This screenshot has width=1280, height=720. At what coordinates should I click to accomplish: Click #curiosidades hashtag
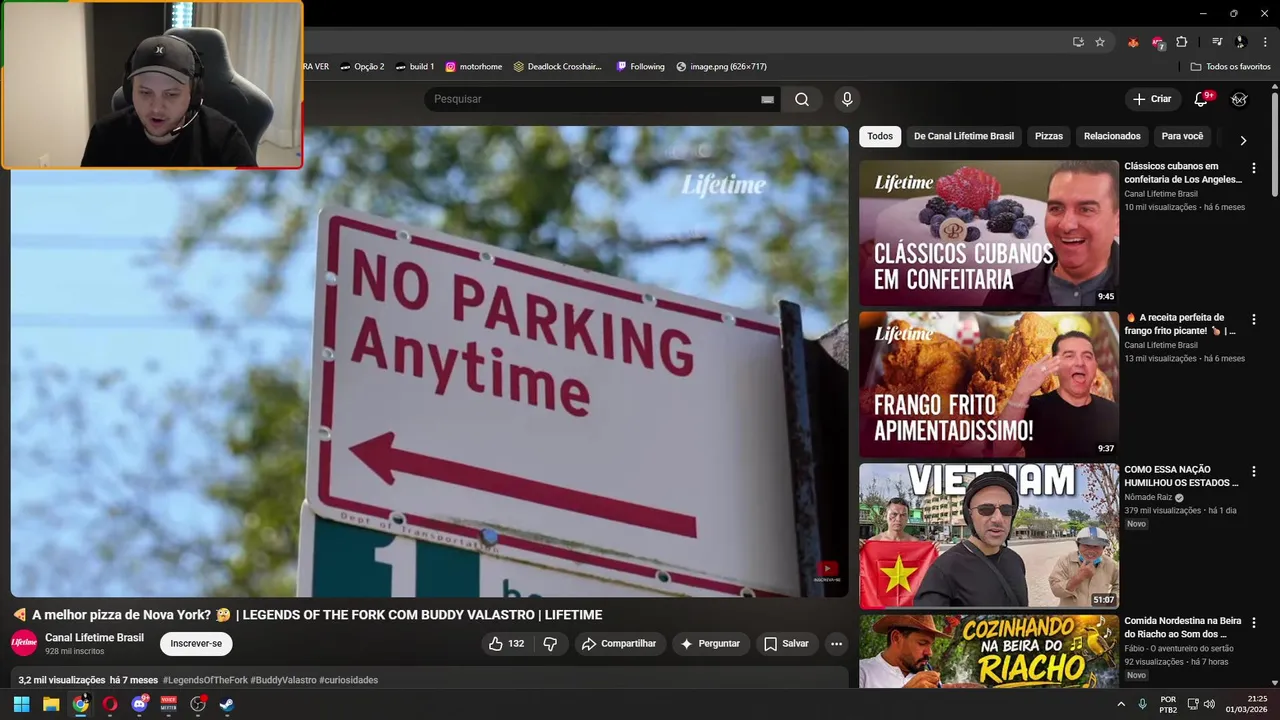pos(349,680)
